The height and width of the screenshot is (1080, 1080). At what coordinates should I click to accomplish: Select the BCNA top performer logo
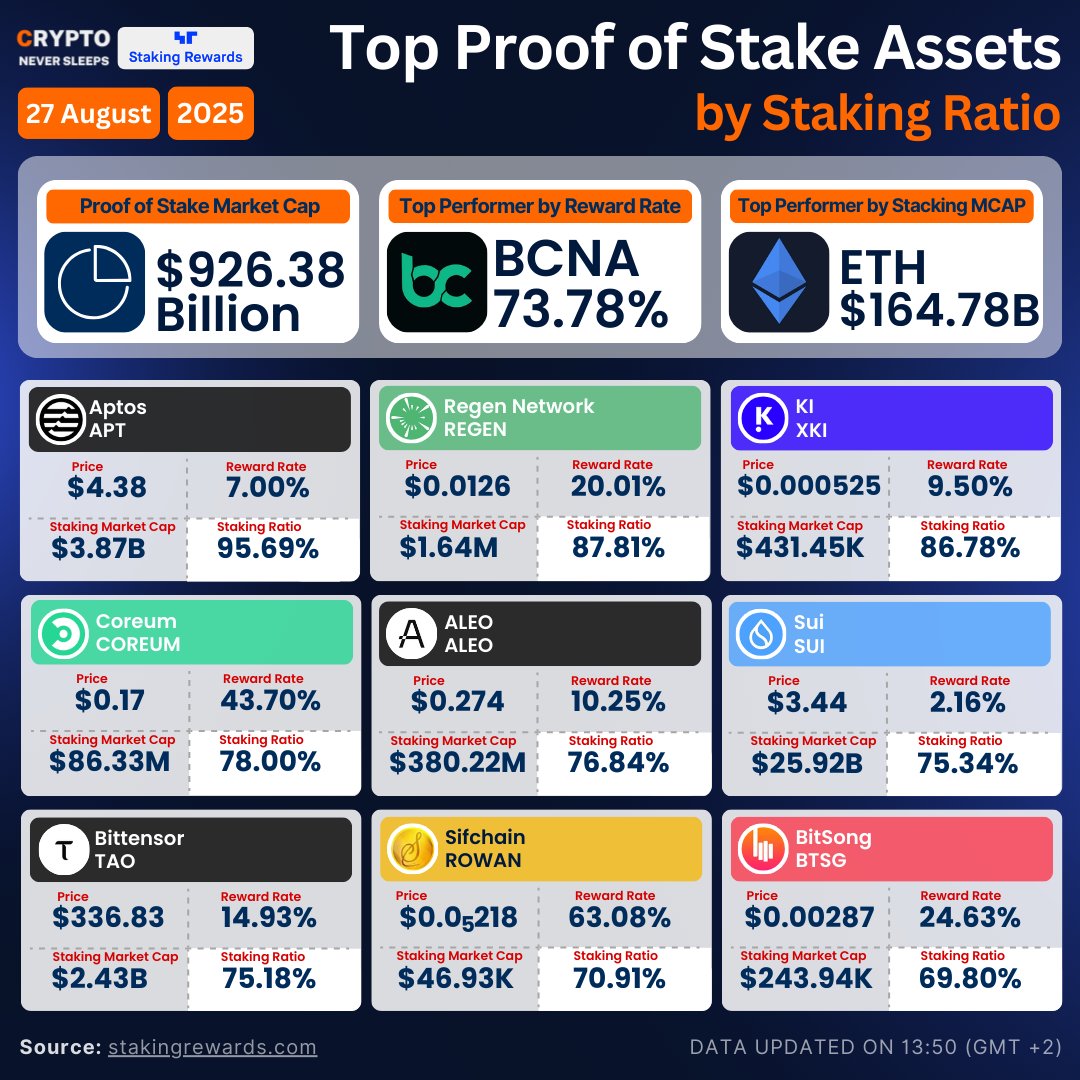436,282
